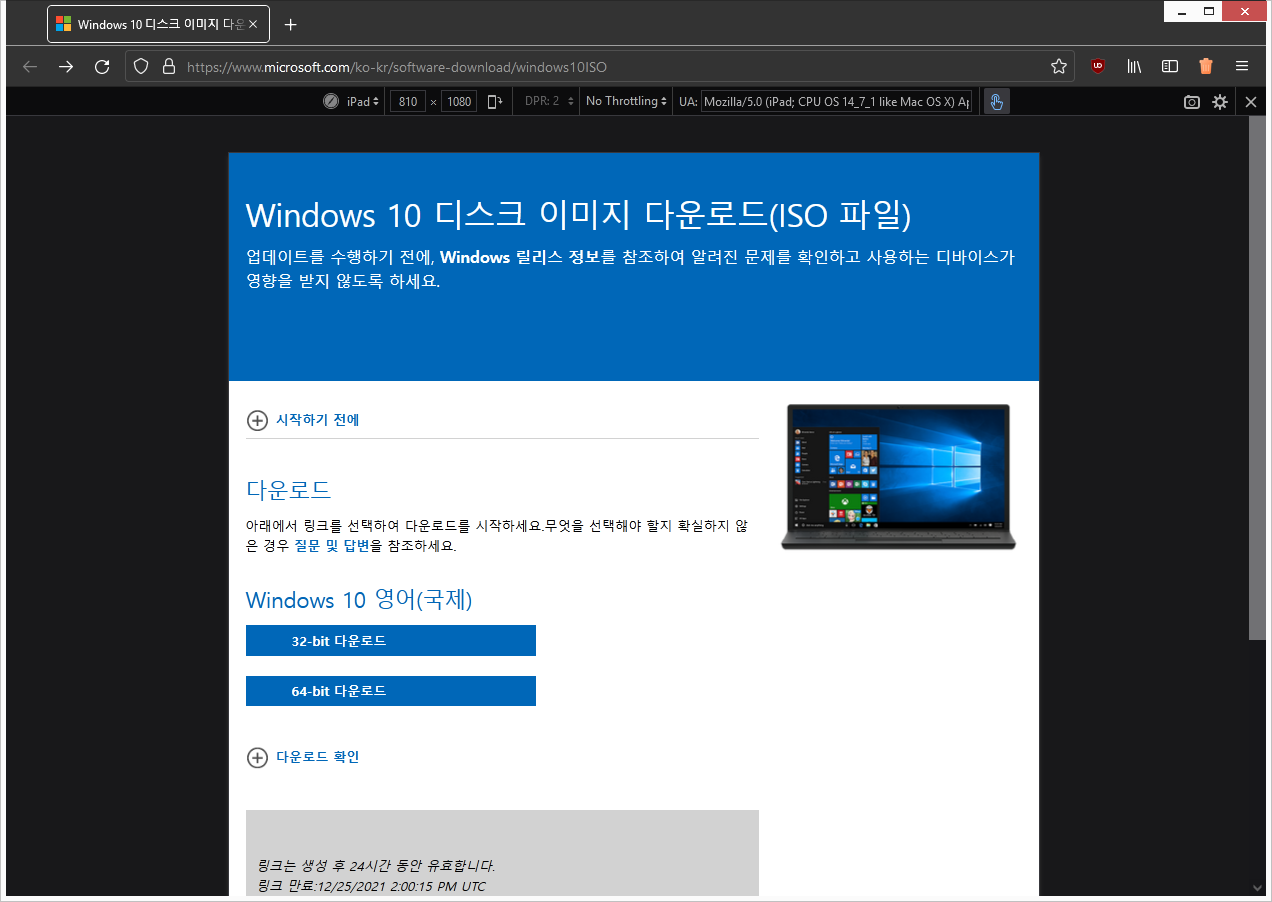
Task: Open responsive design mode settings gear
Action: pos(1220,102)
